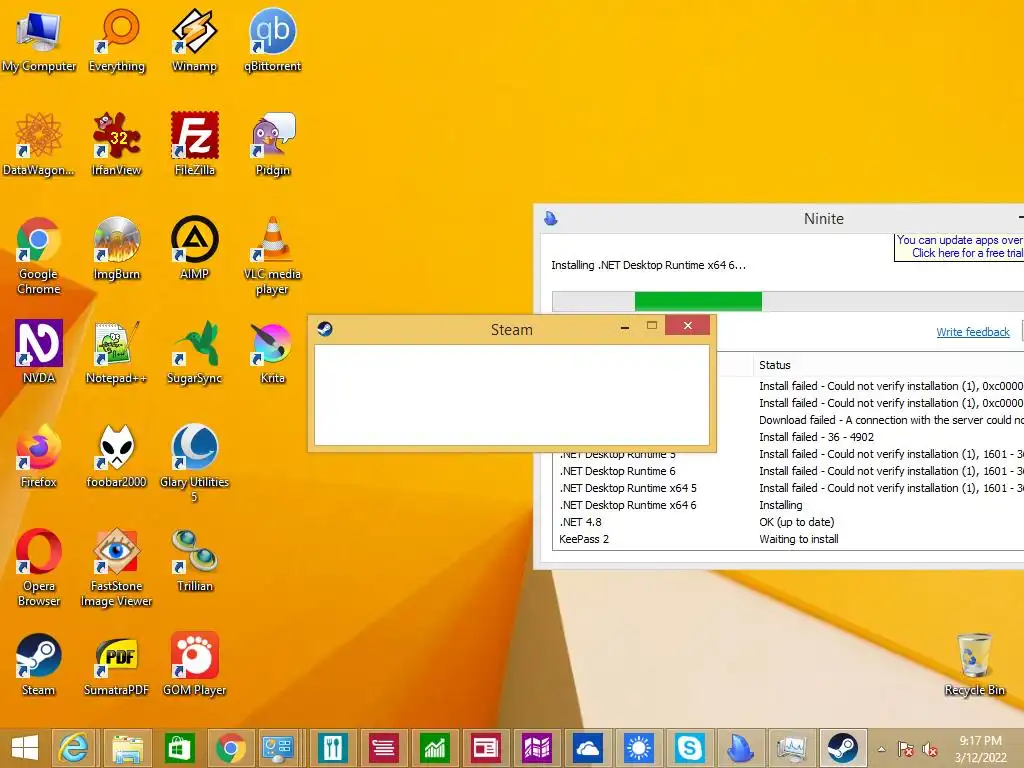Viewport: 1024px width, 768px height.
Task: Click the Write feedback link in Ninite
Action: (x=972, y=332)
